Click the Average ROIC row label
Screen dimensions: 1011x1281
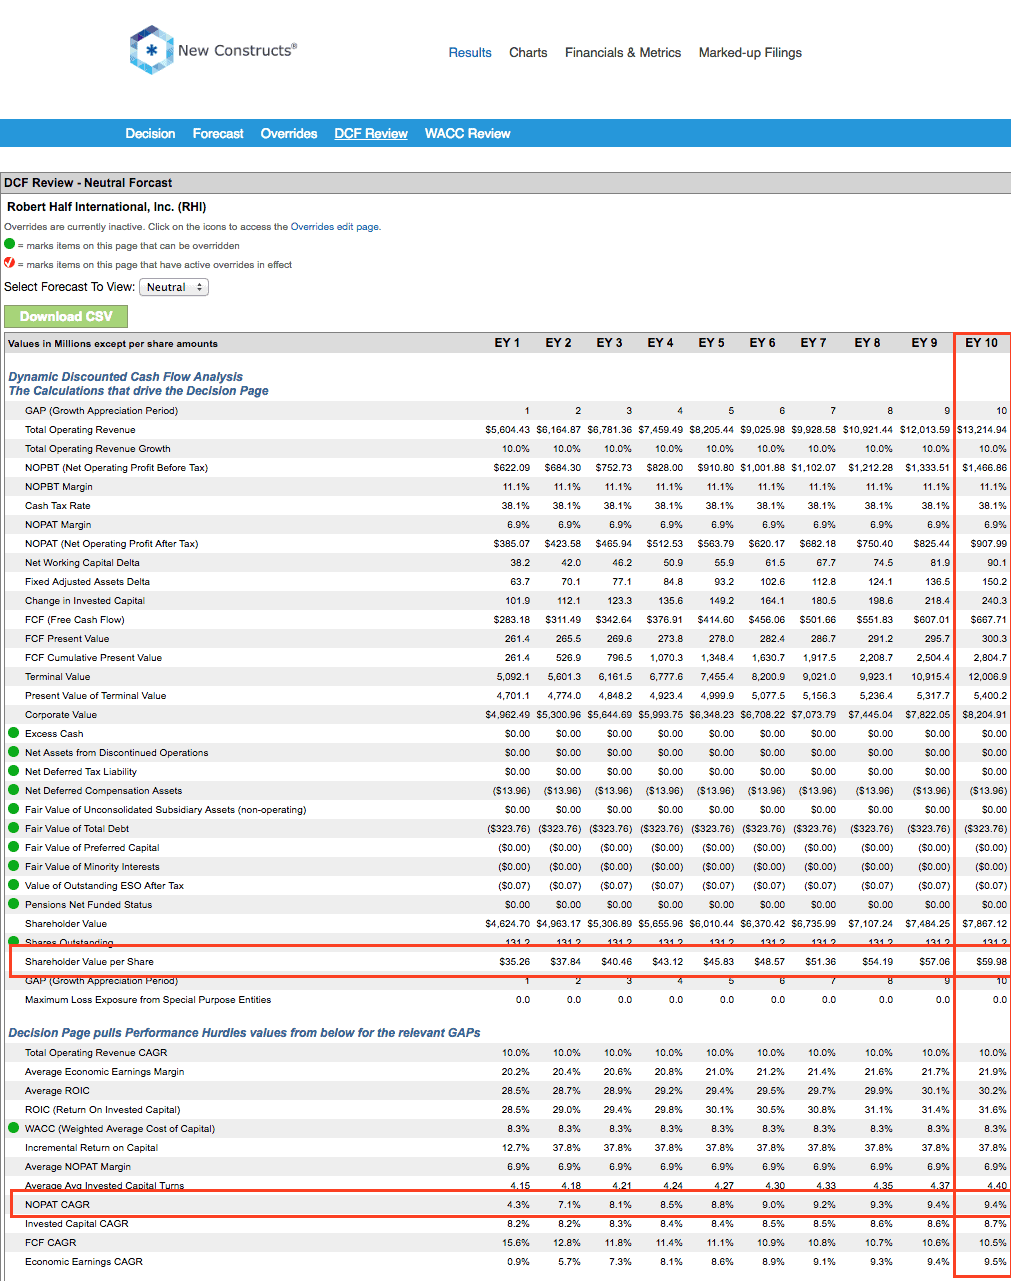pyautogui.click(x=57, y=1090)
